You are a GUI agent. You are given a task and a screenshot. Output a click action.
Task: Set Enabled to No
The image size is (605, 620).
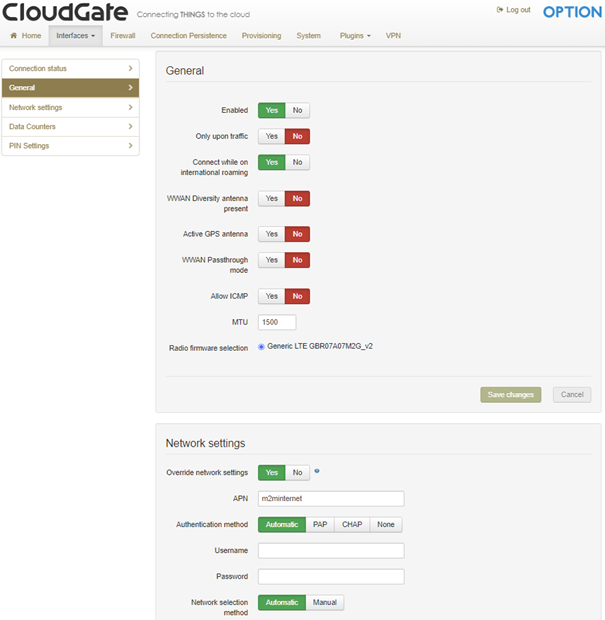pos(297,110)
